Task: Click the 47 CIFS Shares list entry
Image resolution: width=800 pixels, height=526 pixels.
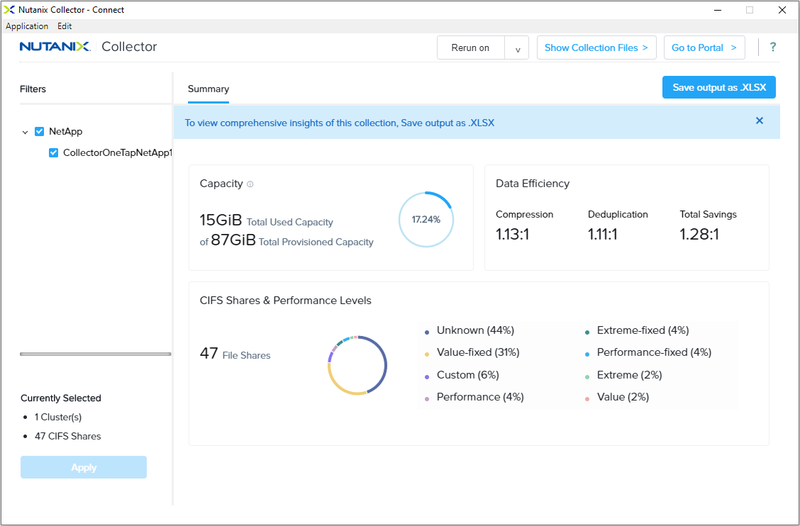Action: pos(68,436)
